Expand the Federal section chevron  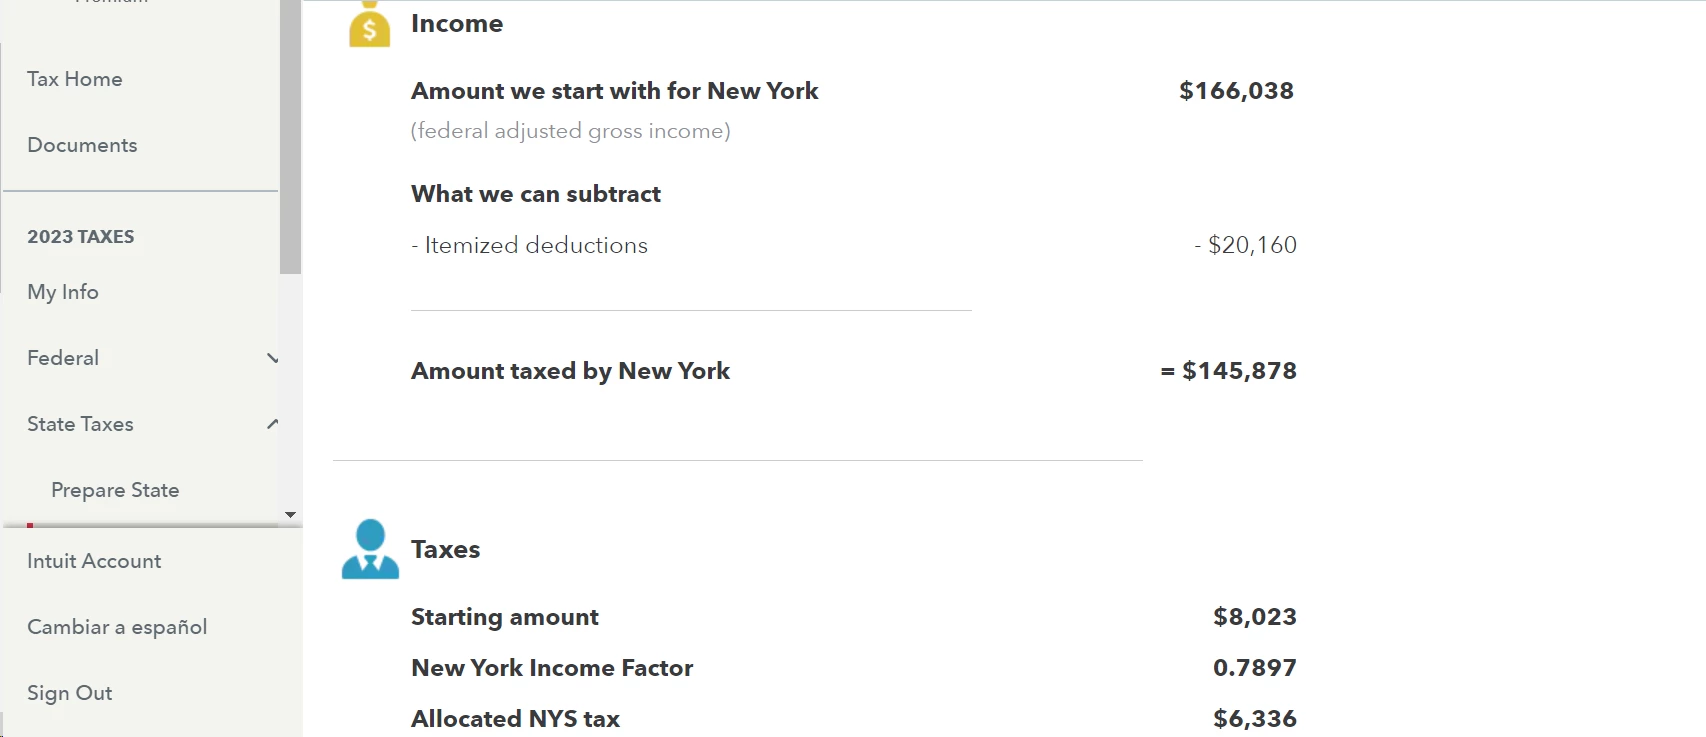pyautogui.click(x=272, y=358)
